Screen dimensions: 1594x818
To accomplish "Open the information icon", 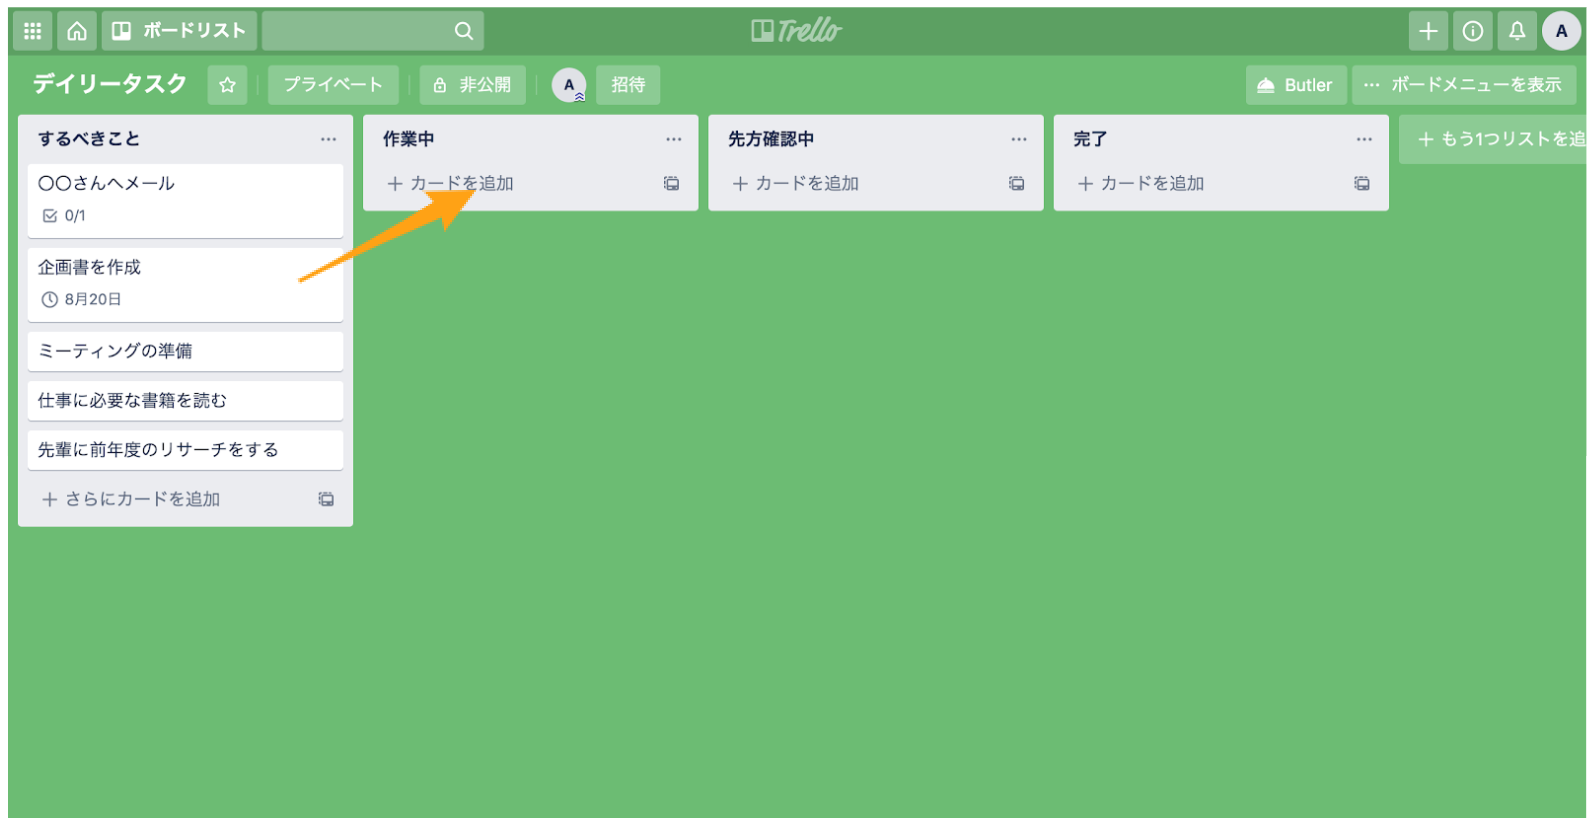I will click(1473, 31).
